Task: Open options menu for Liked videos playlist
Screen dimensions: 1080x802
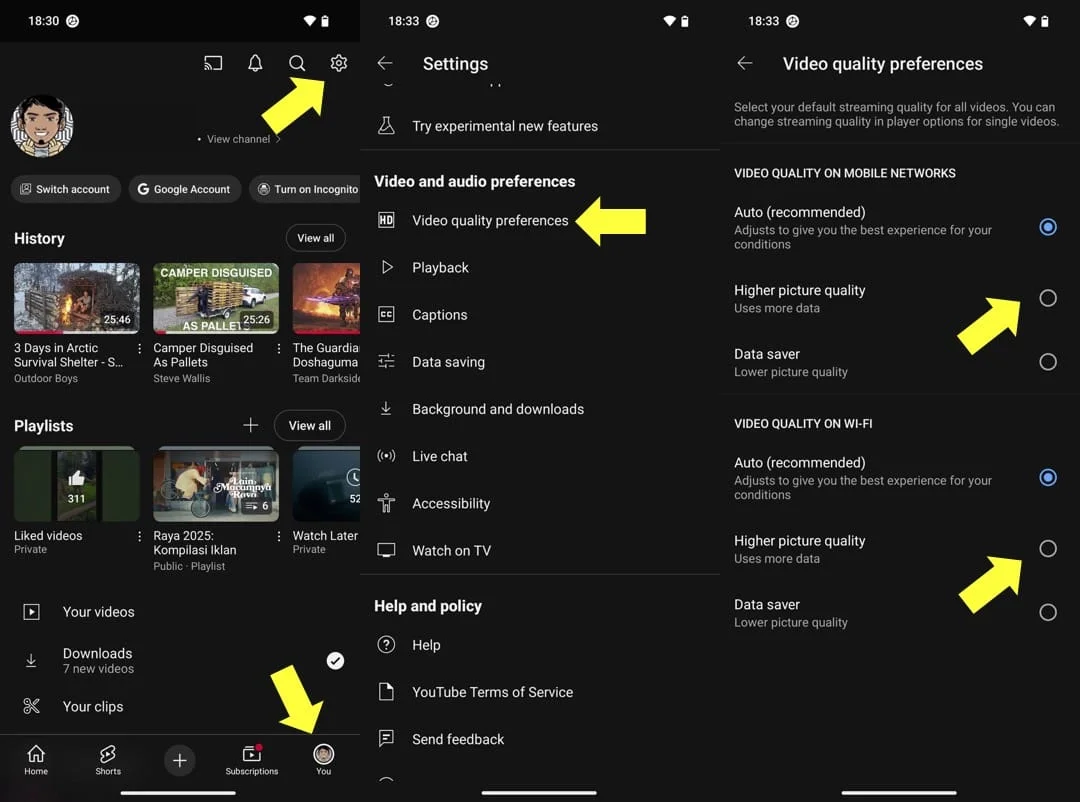Action: (x=140, y=536)
